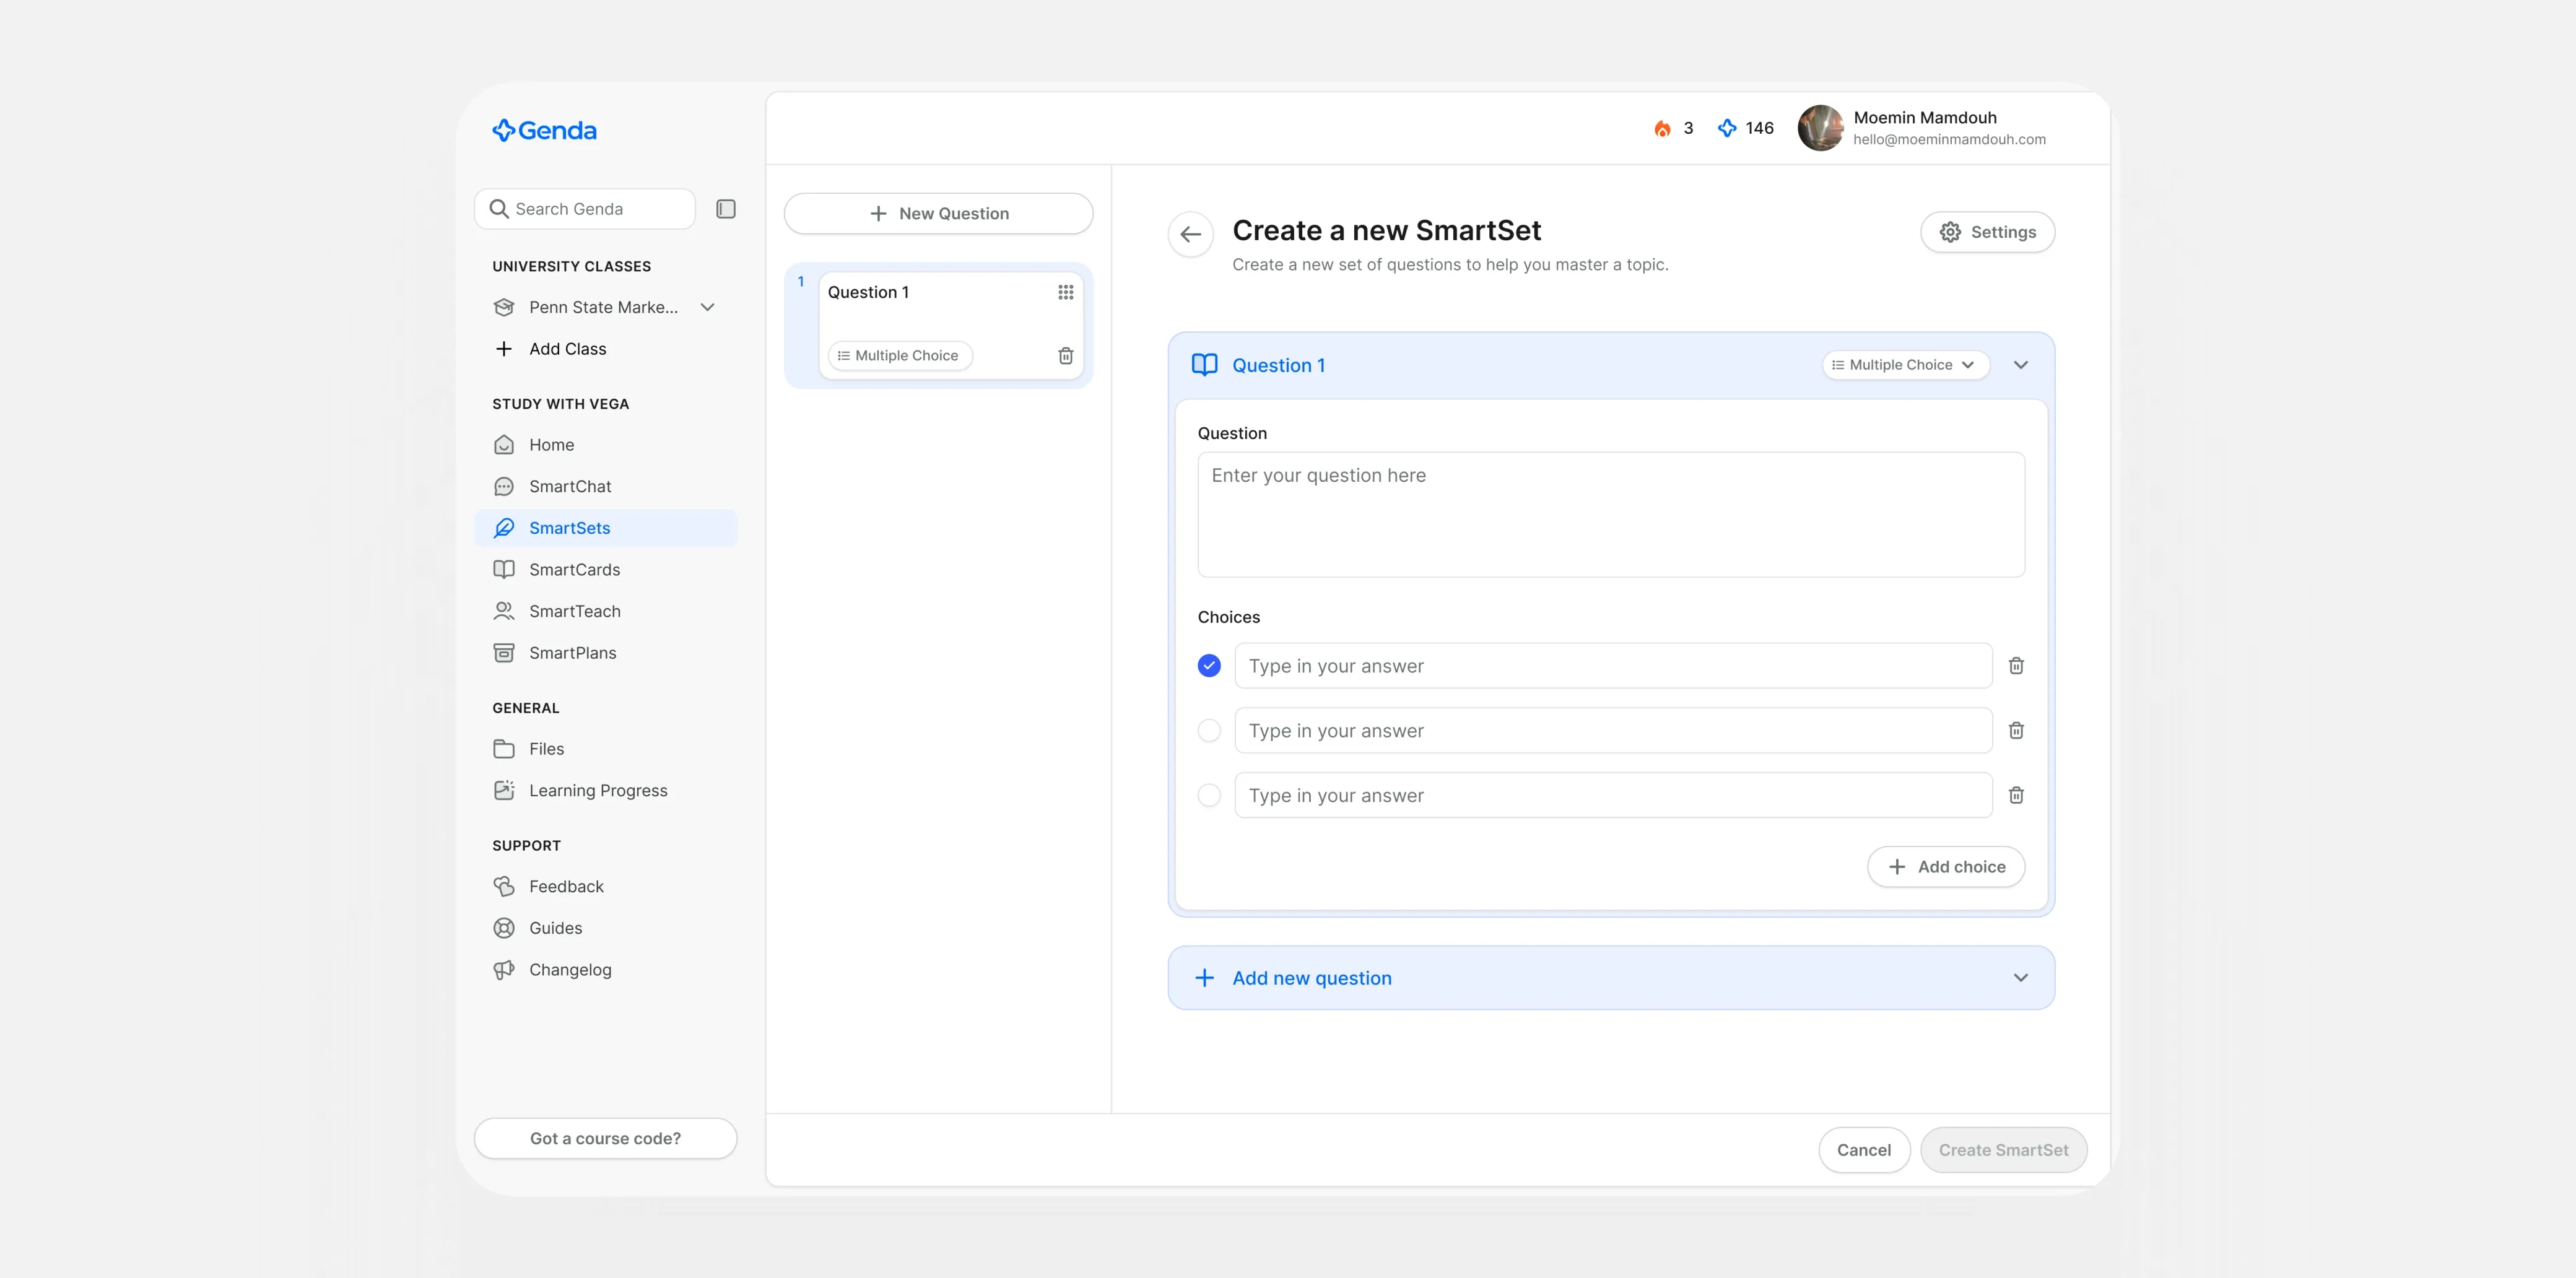Grab the drag handle on Question 1 card
The image size is (2576, 1278).
[1065, 292]
